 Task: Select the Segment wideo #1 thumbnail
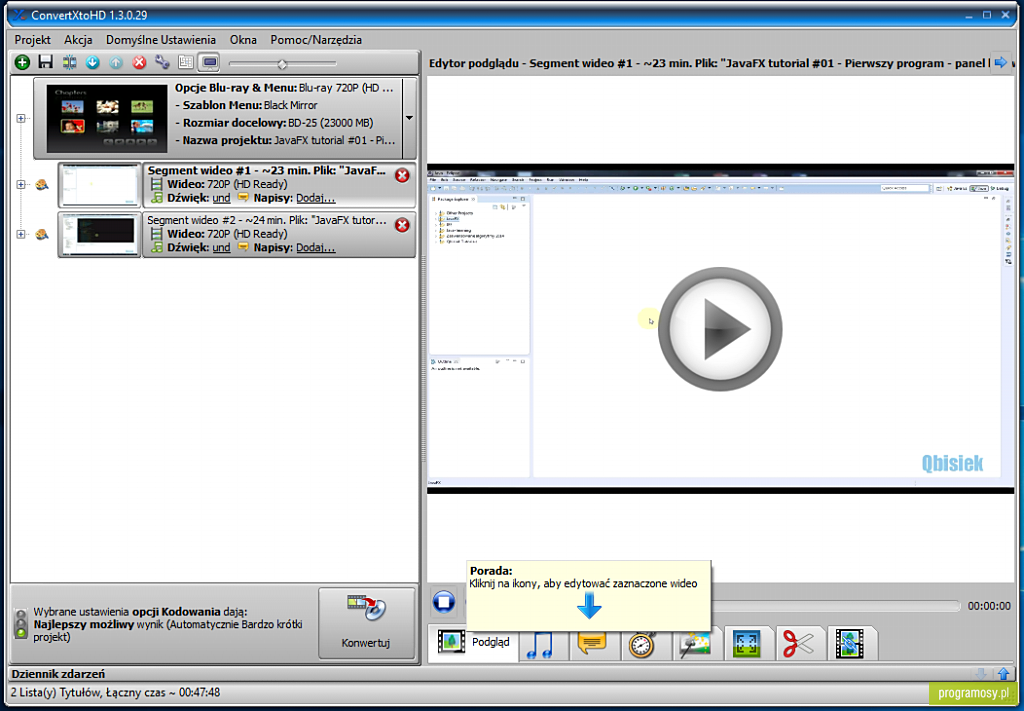tap(99, 185)
